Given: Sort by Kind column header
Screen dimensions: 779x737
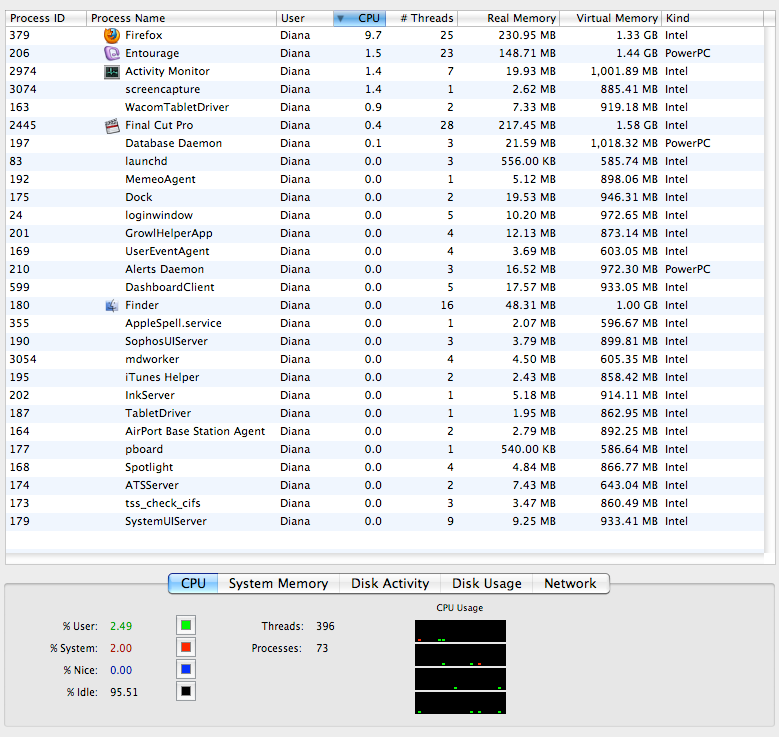Looking at the screenshot, I should coord(712,18).
